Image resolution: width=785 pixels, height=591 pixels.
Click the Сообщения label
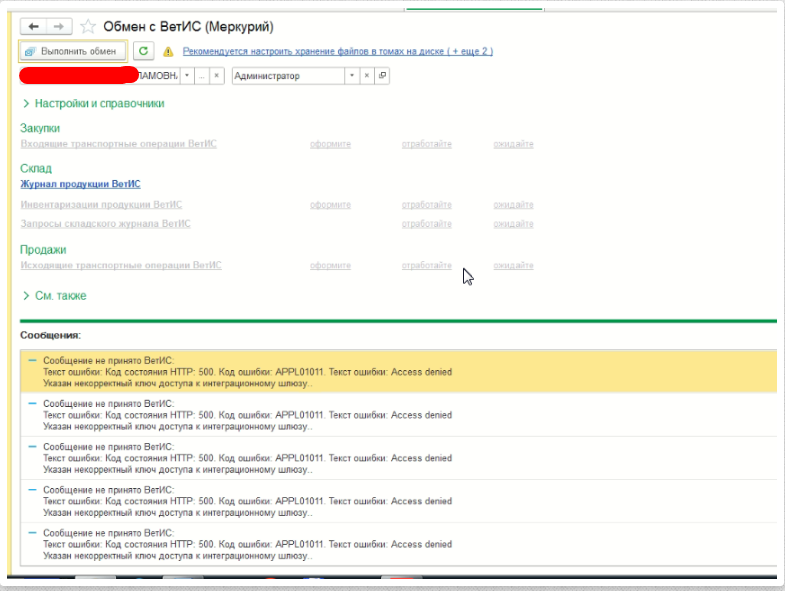51,335
